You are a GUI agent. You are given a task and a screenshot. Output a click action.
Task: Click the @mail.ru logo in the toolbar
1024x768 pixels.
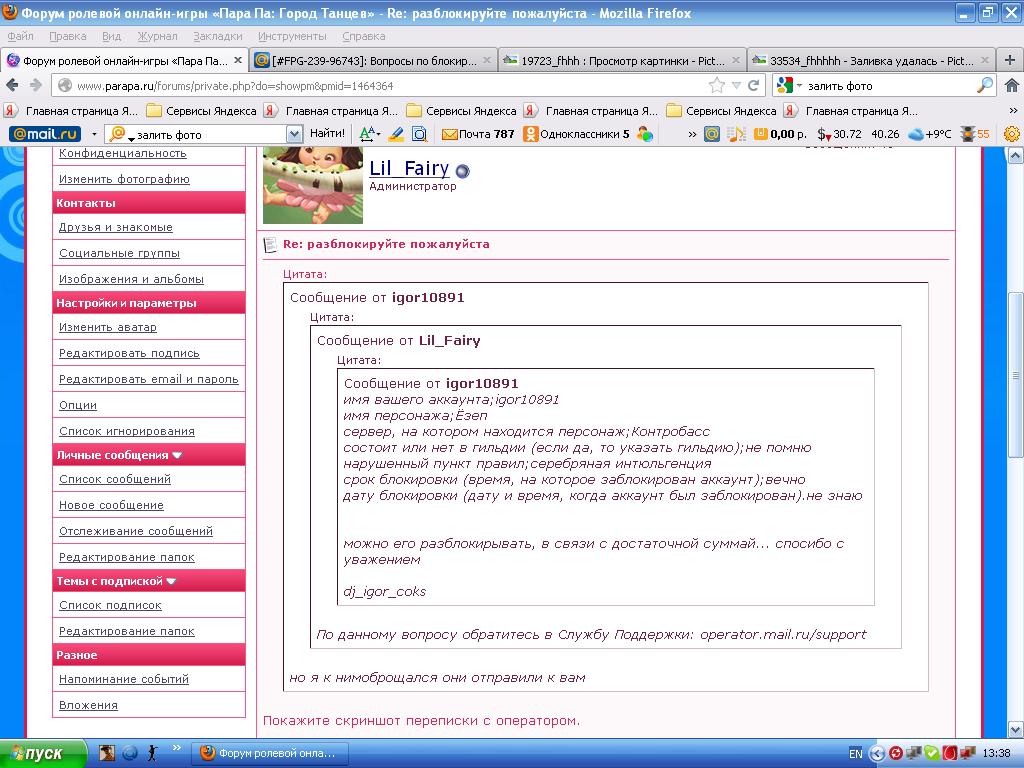tap(44, 134)
